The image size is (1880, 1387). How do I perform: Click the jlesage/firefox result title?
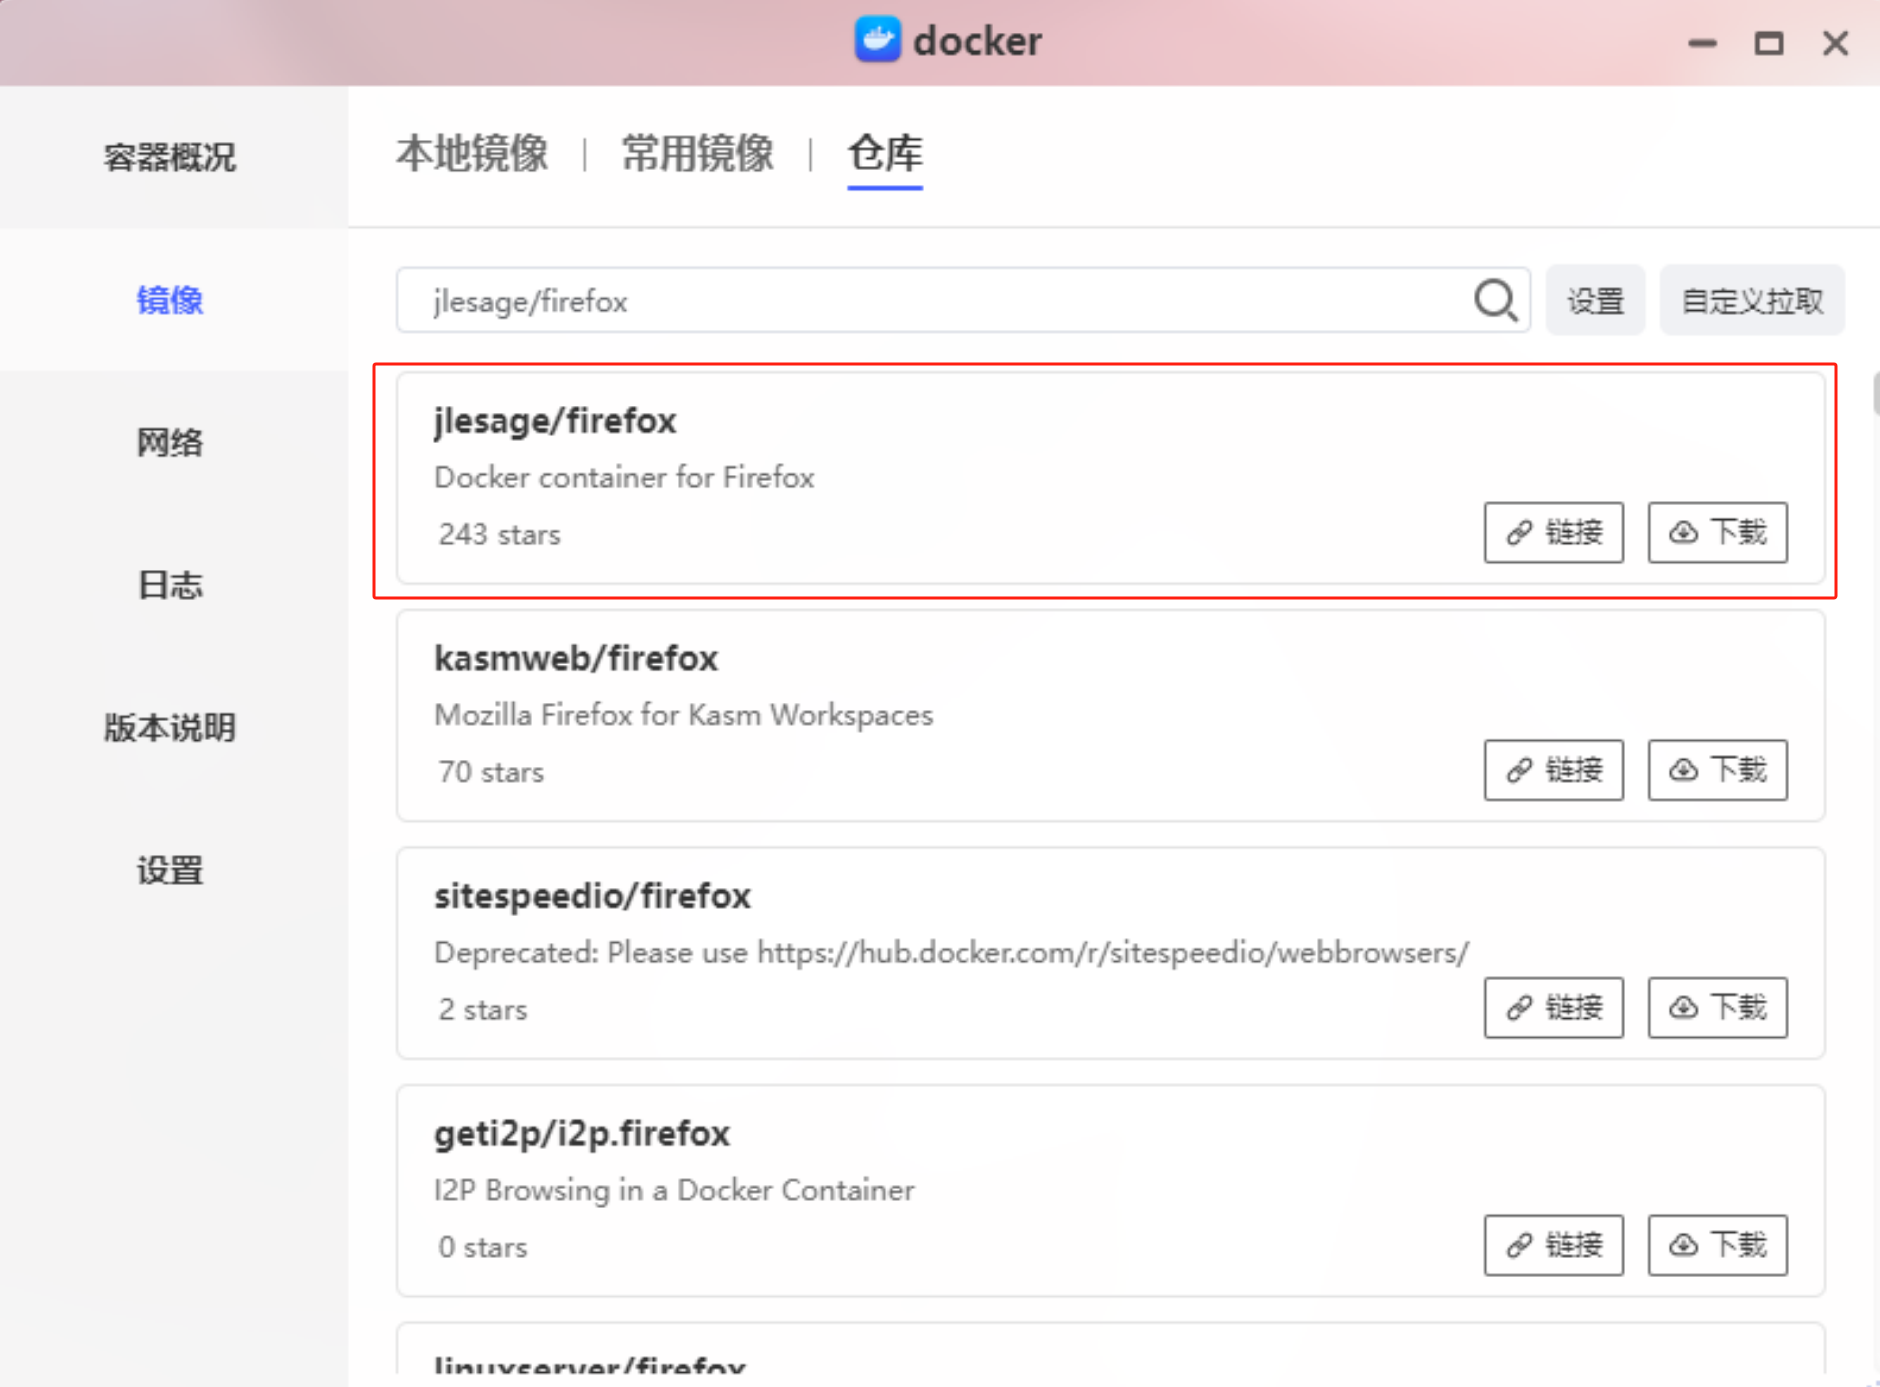pyautogui.click(x=555, y=421)
